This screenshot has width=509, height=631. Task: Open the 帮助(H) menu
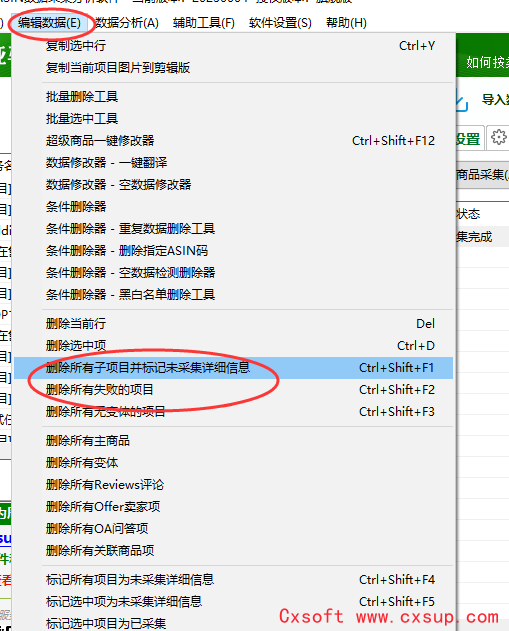tap(346, 23)
